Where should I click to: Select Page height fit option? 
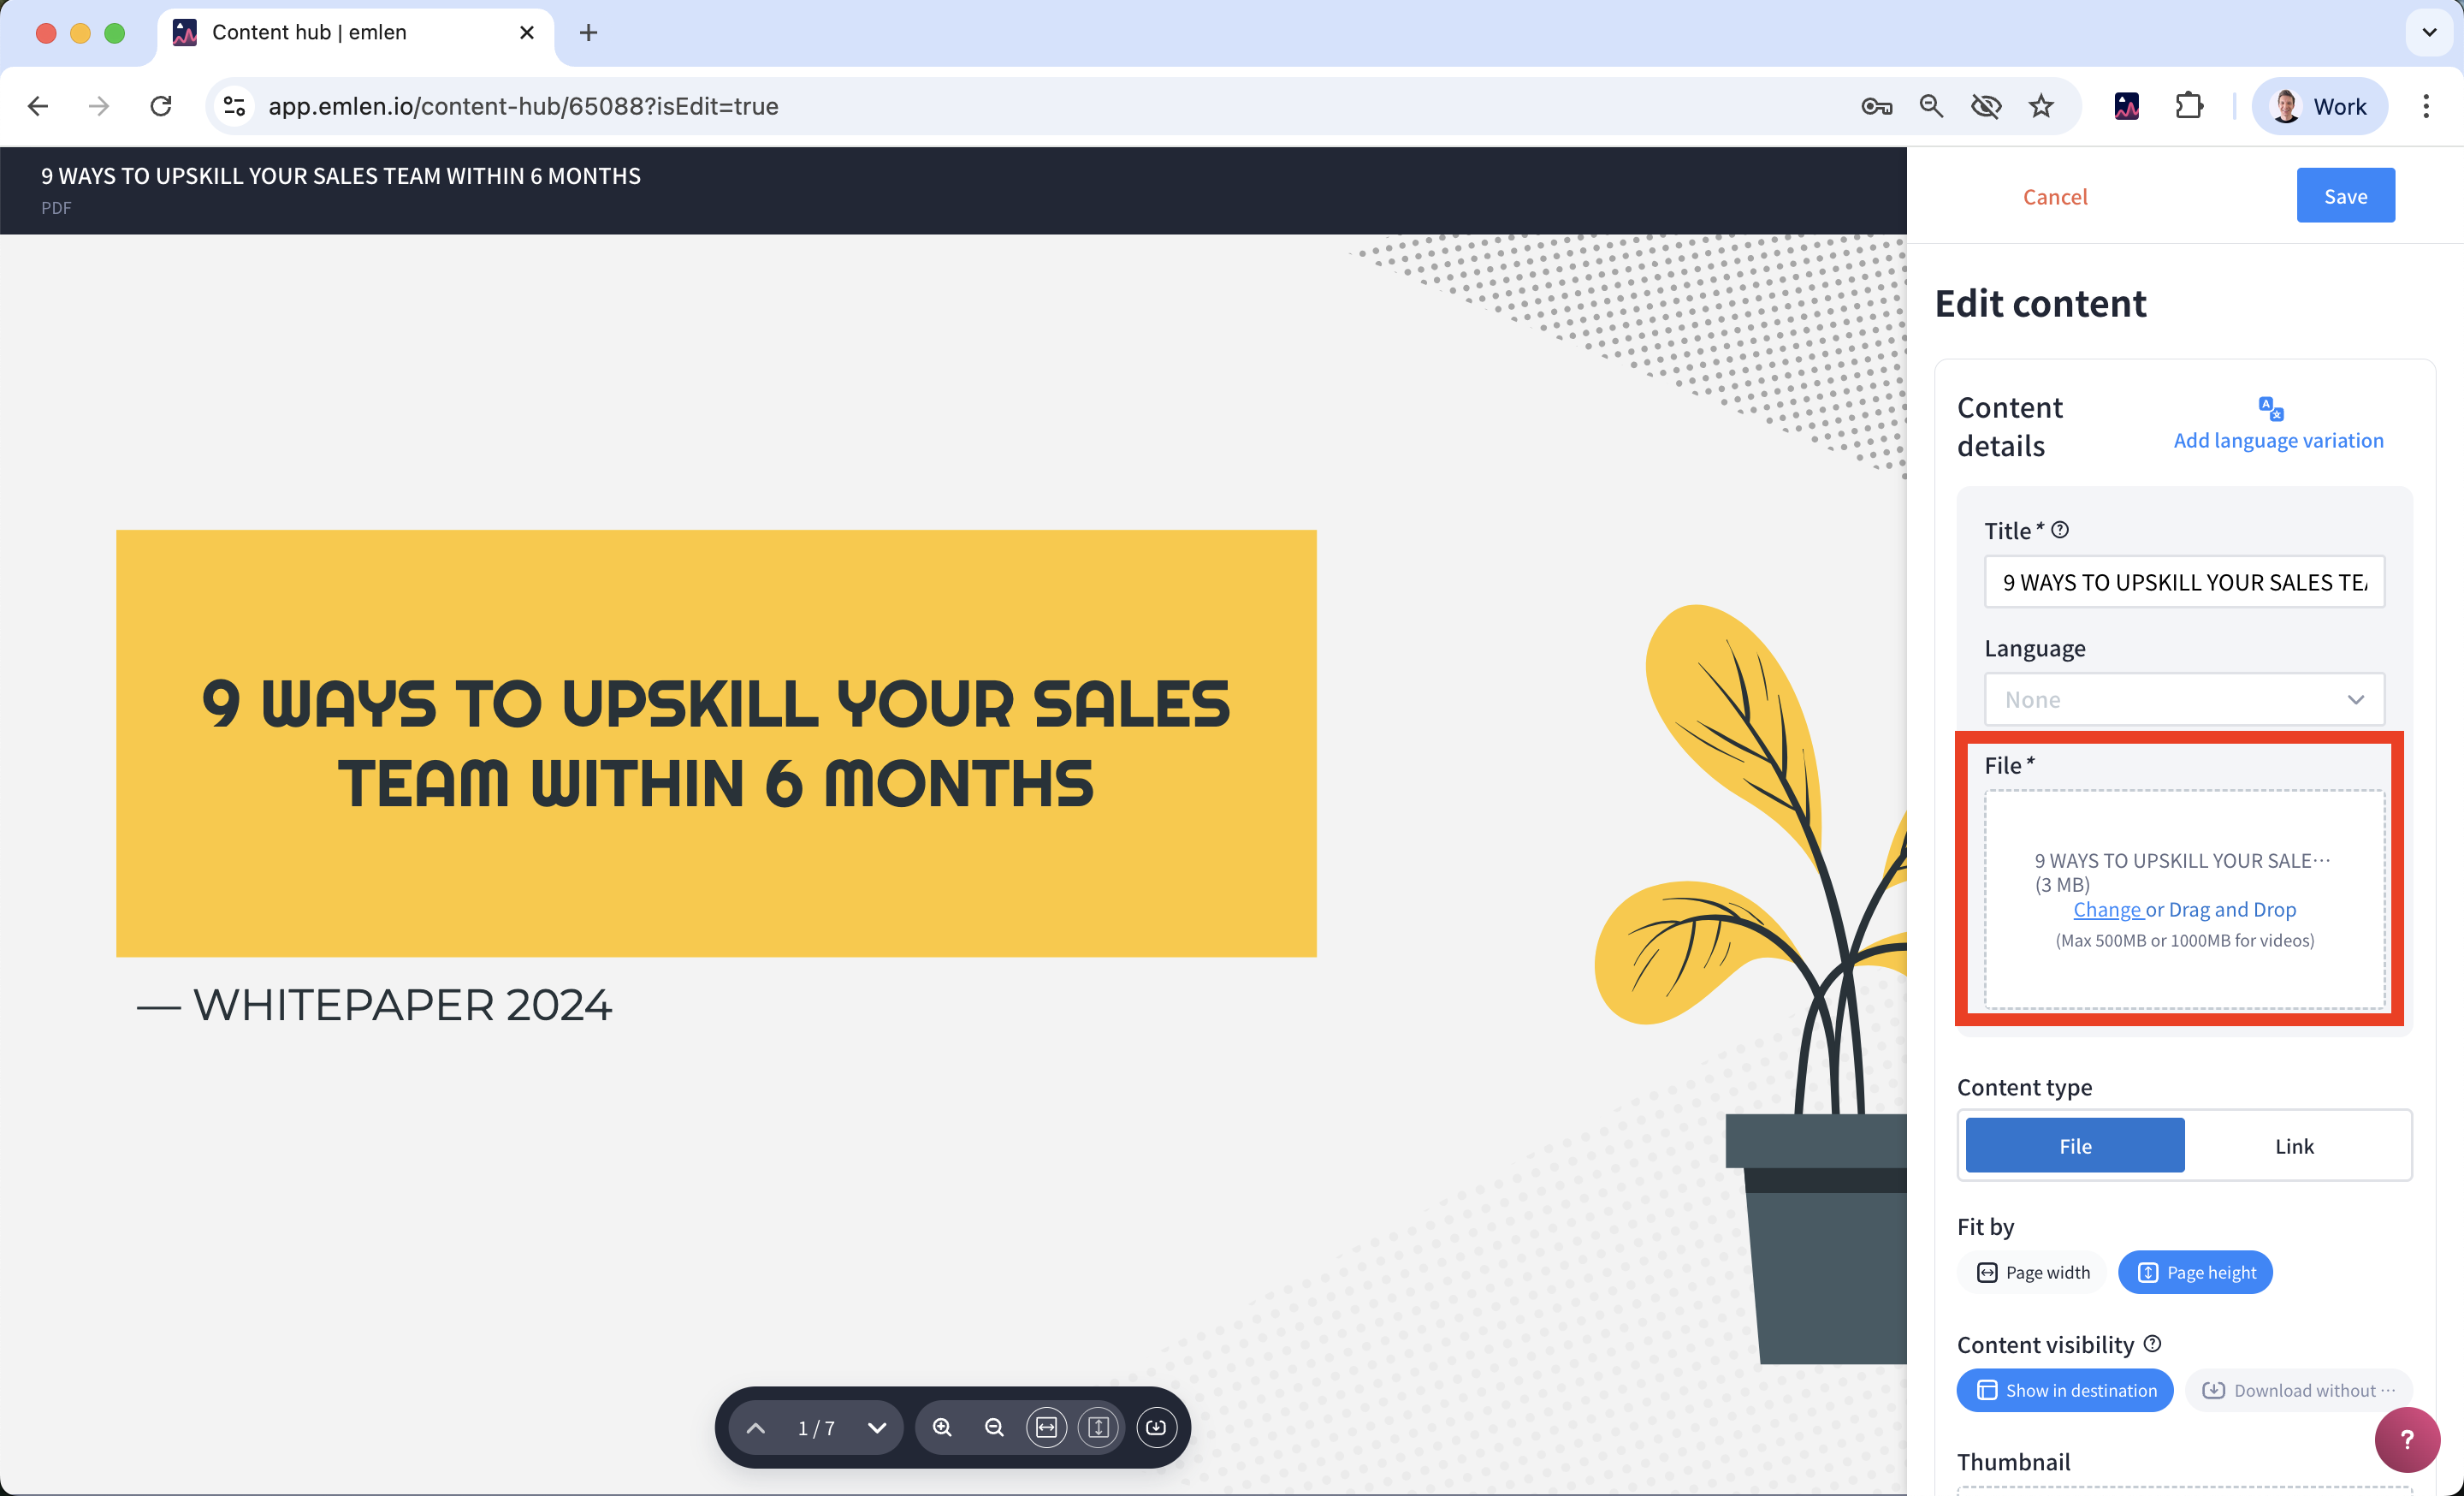[x=2195, y=1272]
